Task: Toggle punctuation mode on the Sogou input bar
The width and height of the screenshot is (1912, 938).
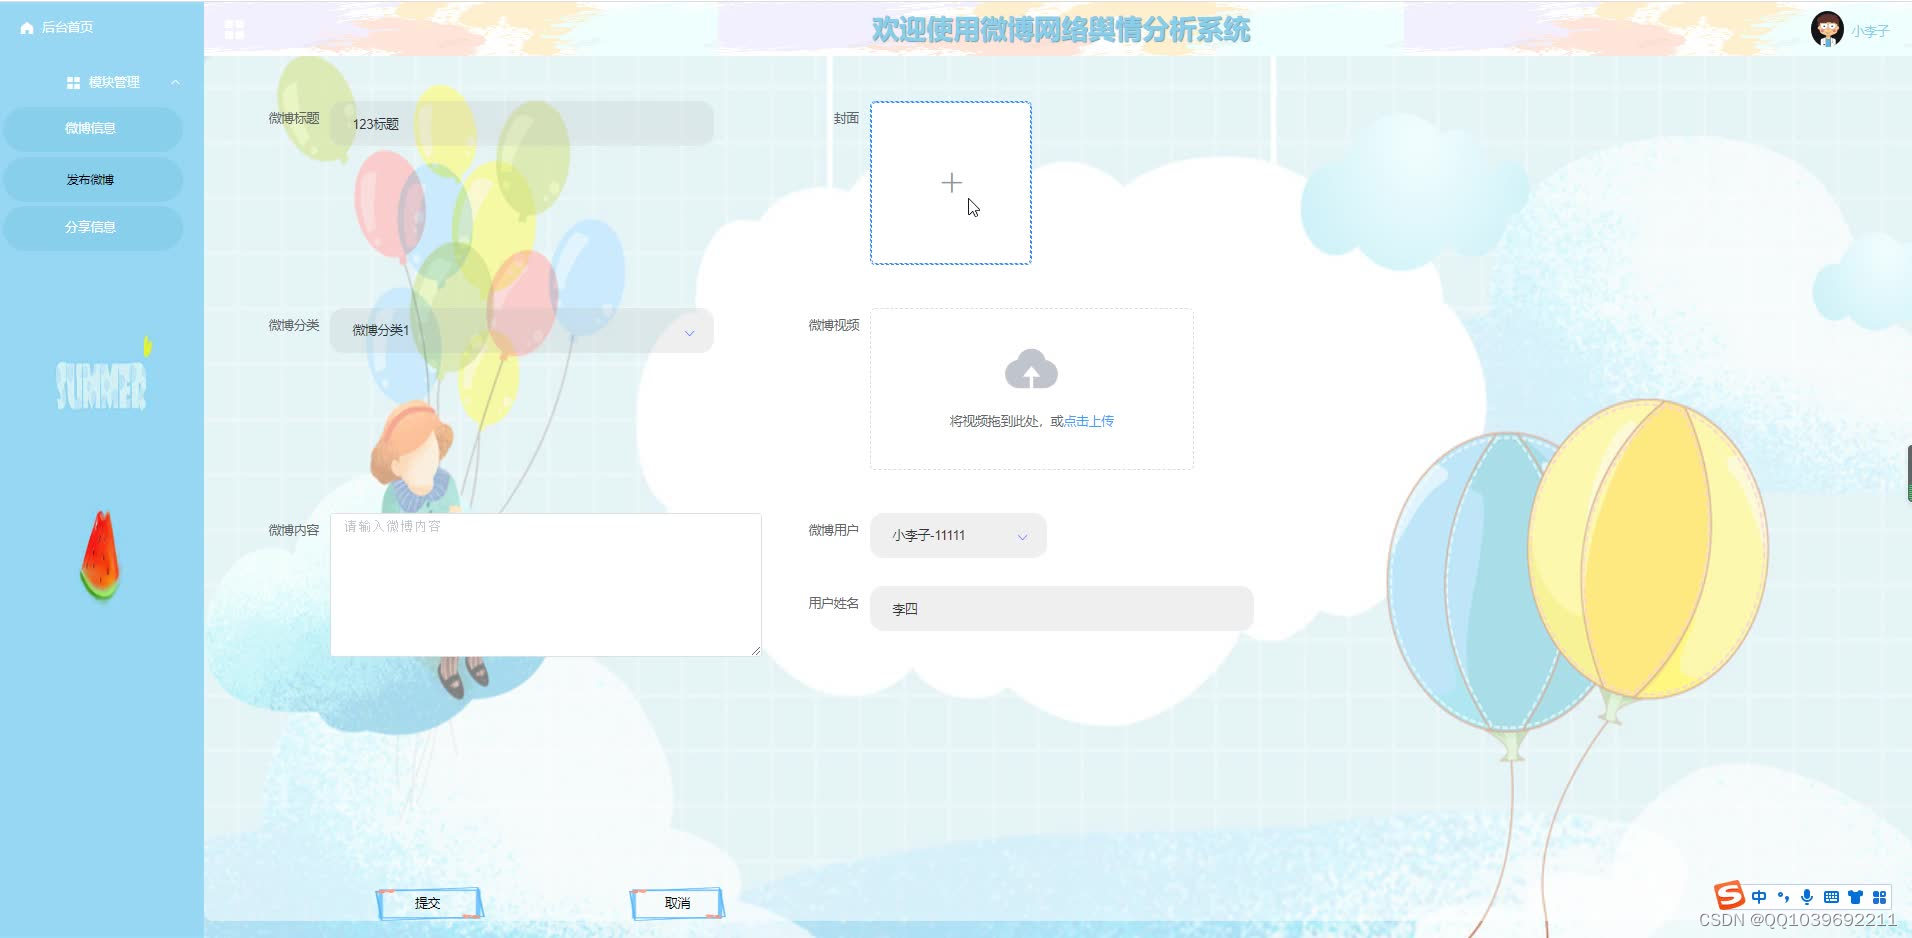Action: pyautogui.click(x=1784, y=897)
